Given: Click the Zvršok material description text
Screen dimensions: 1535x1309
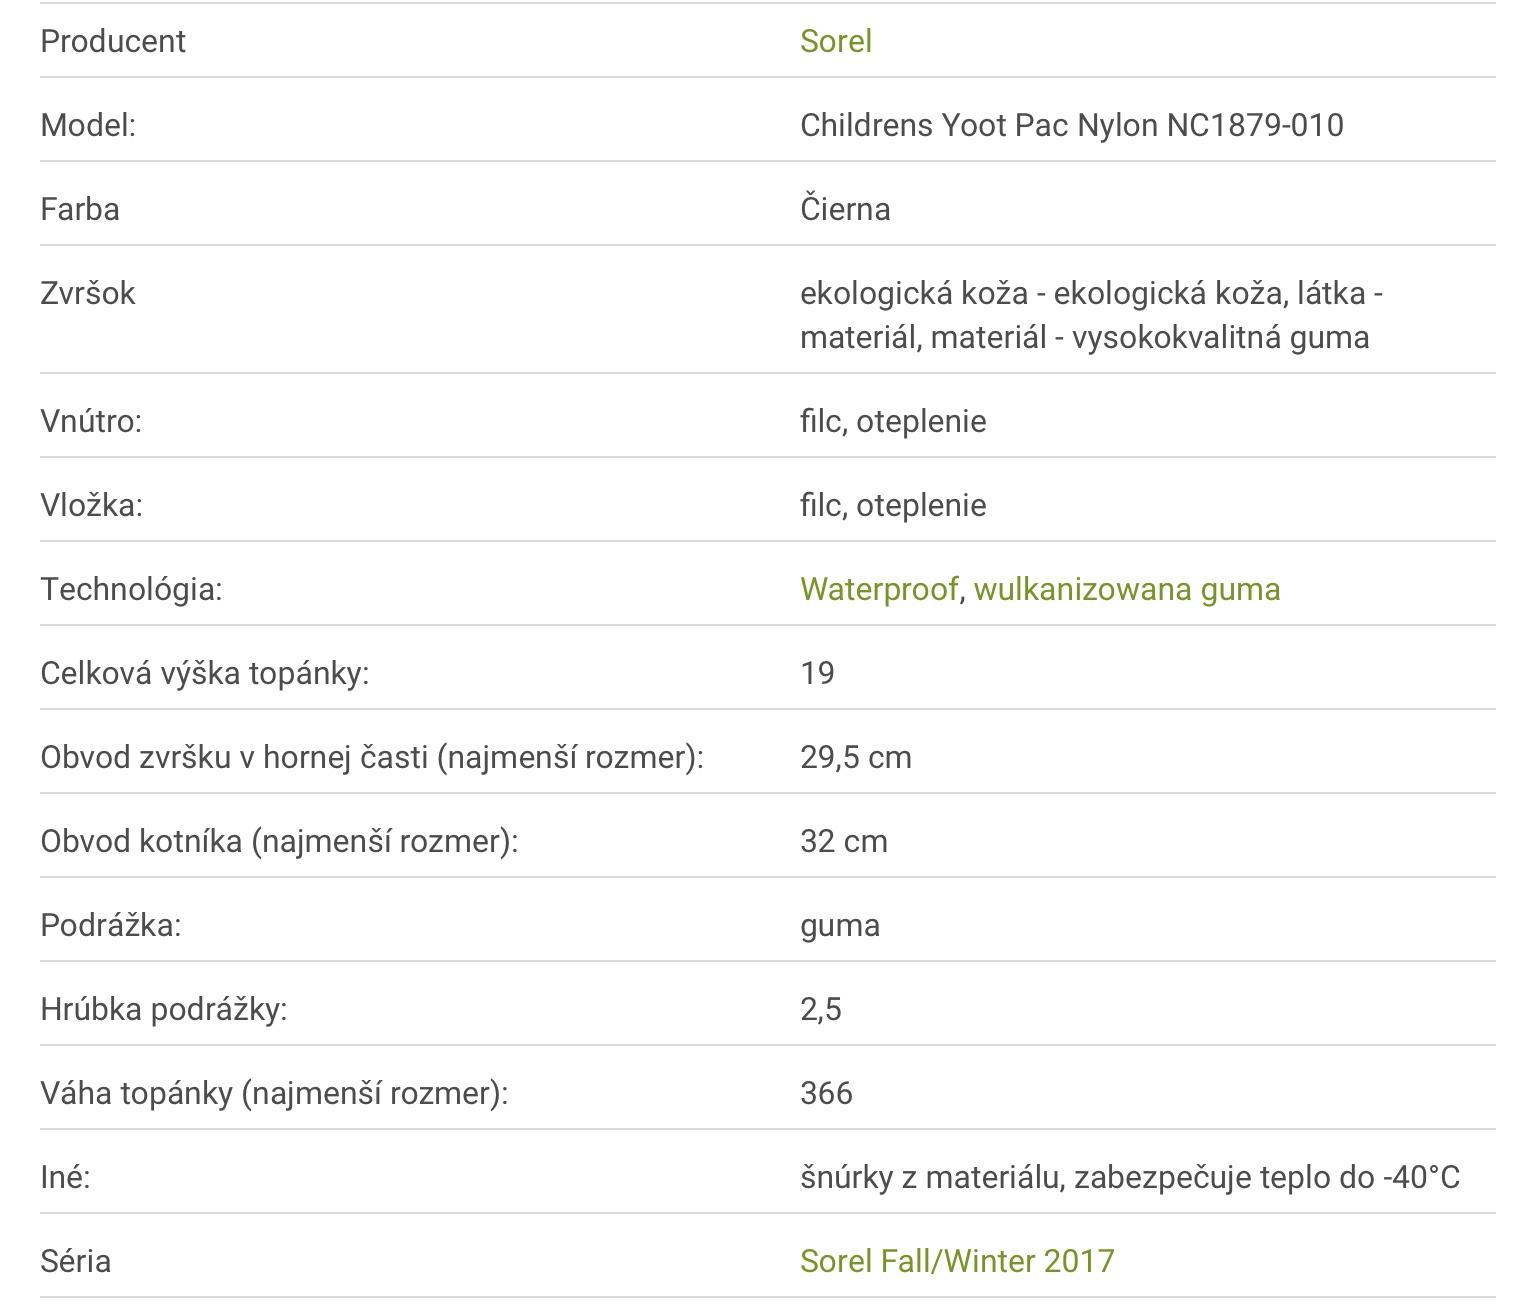Looking at the screenshot, I should point(1090,315).
